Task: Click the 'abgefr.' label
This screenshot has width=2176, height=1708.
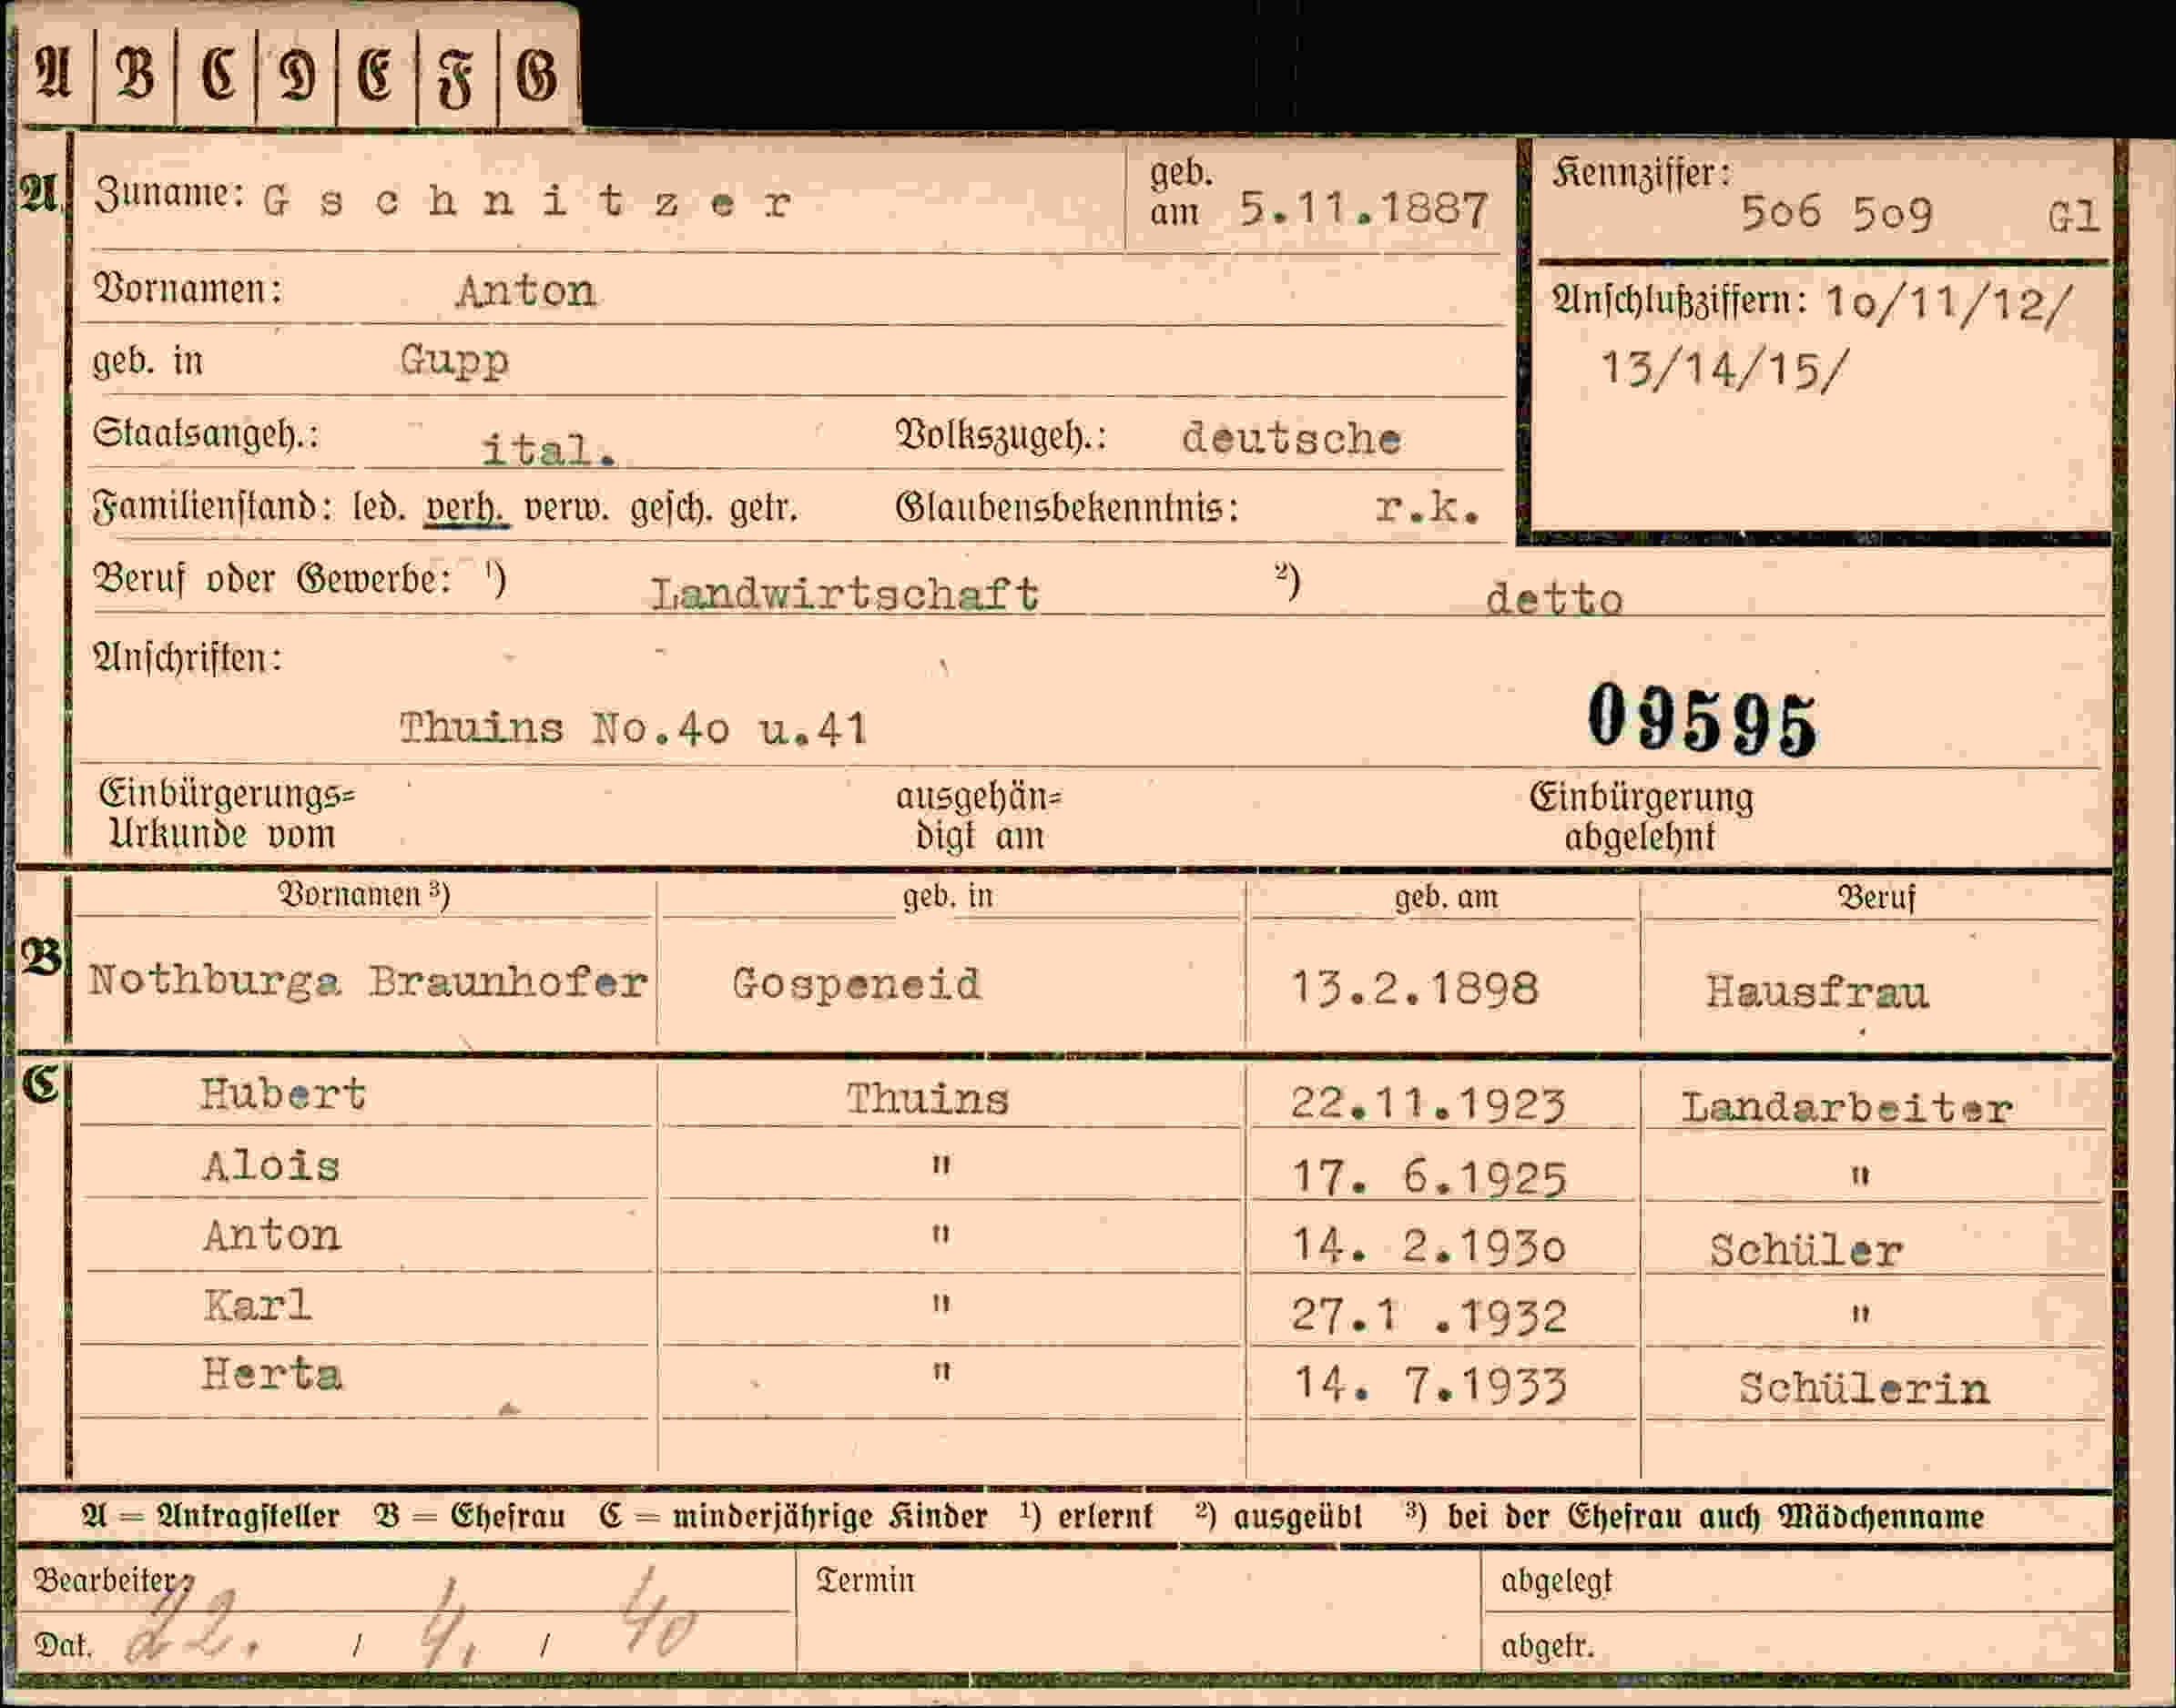Action: tap(1547, 1646)
